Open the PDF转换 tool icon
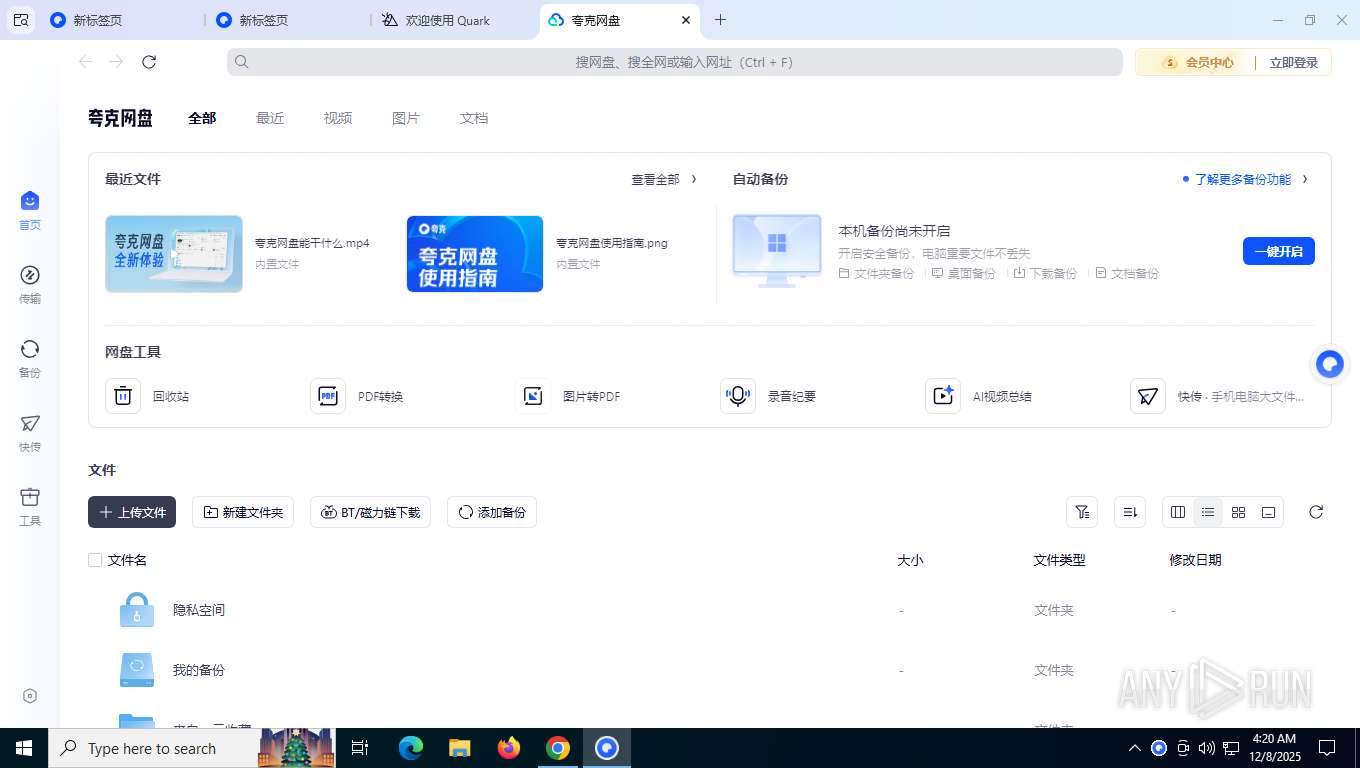1360x768 pixels. [328, 396]
